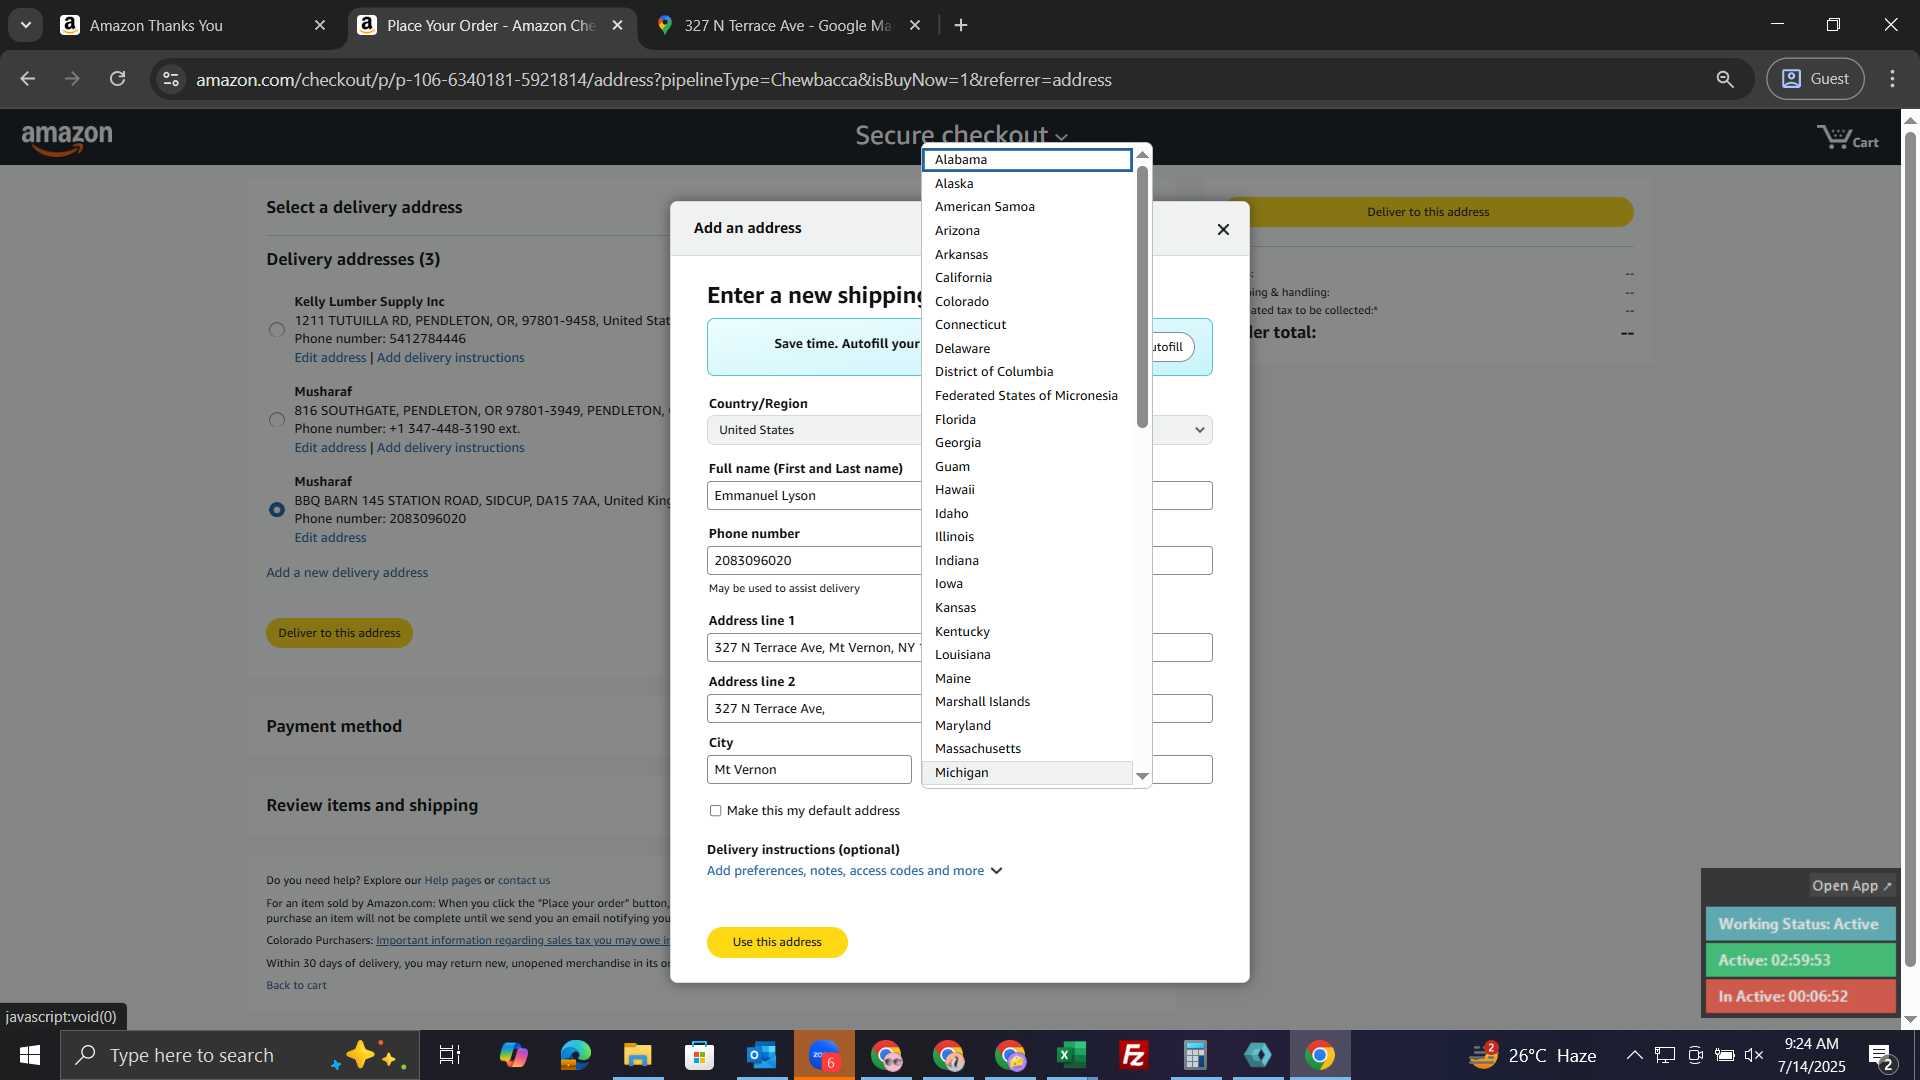The height and width of the screenshot is (1080, 1920).
Task: Choose Massachusetts from state list
Action: tap(1027, 748)
